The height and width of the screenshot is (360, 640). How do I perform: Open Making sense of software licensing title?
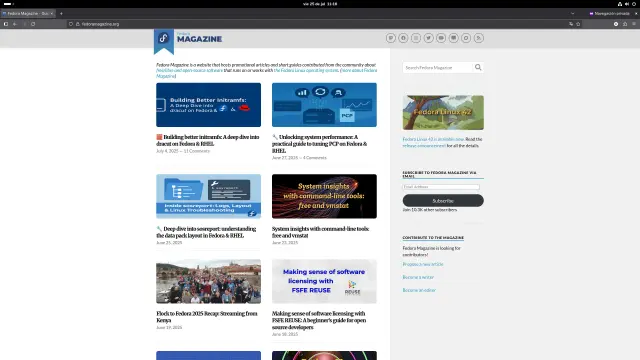click(x=319, y=320)
